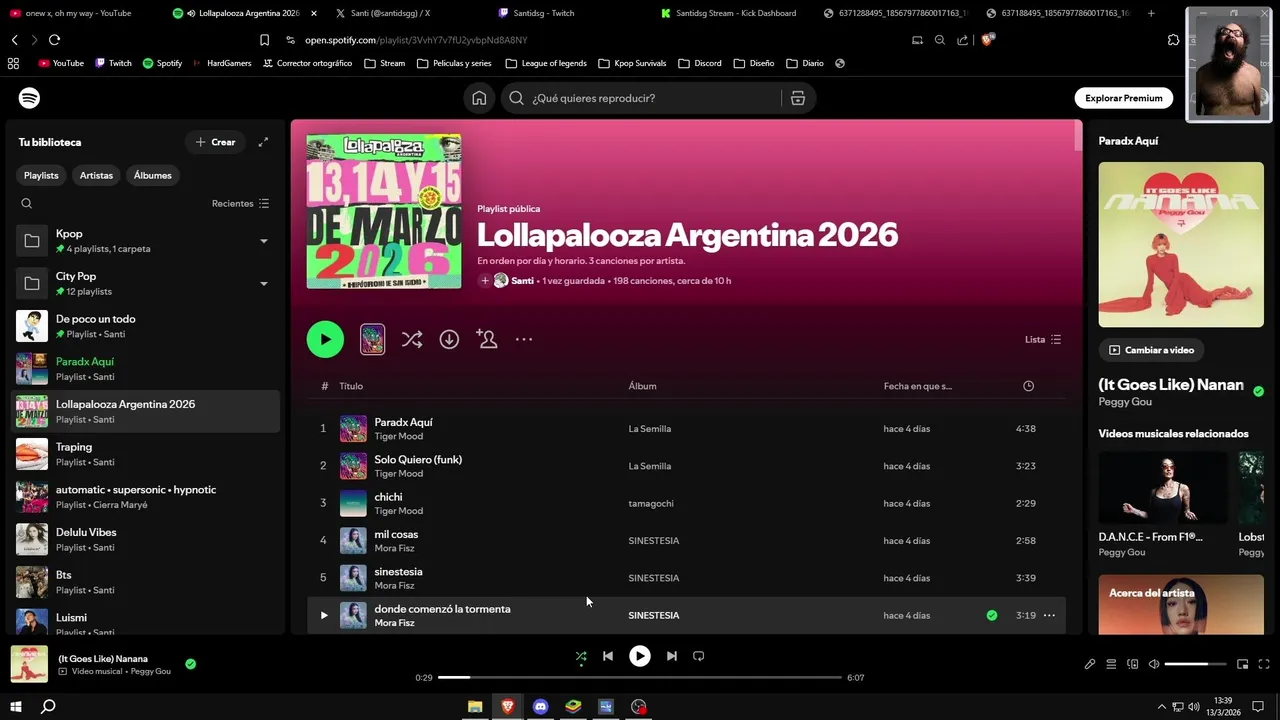Image resolution: width=1280 pixels, height=720 pixels.
Task: Skip to previous track
Action: point(608,656)
